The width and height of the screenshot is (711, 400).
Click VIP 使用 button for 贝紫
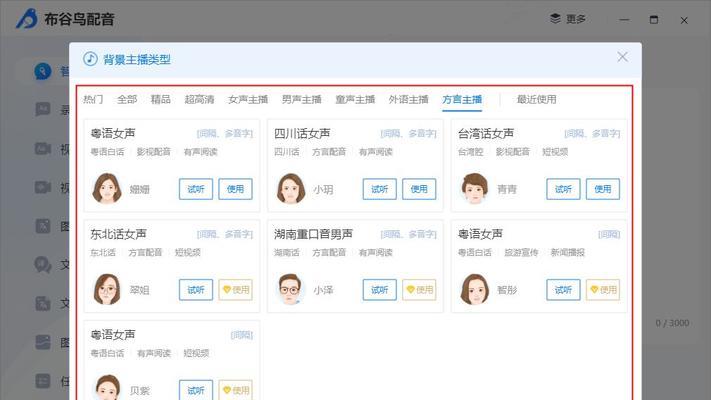(235, 390)
